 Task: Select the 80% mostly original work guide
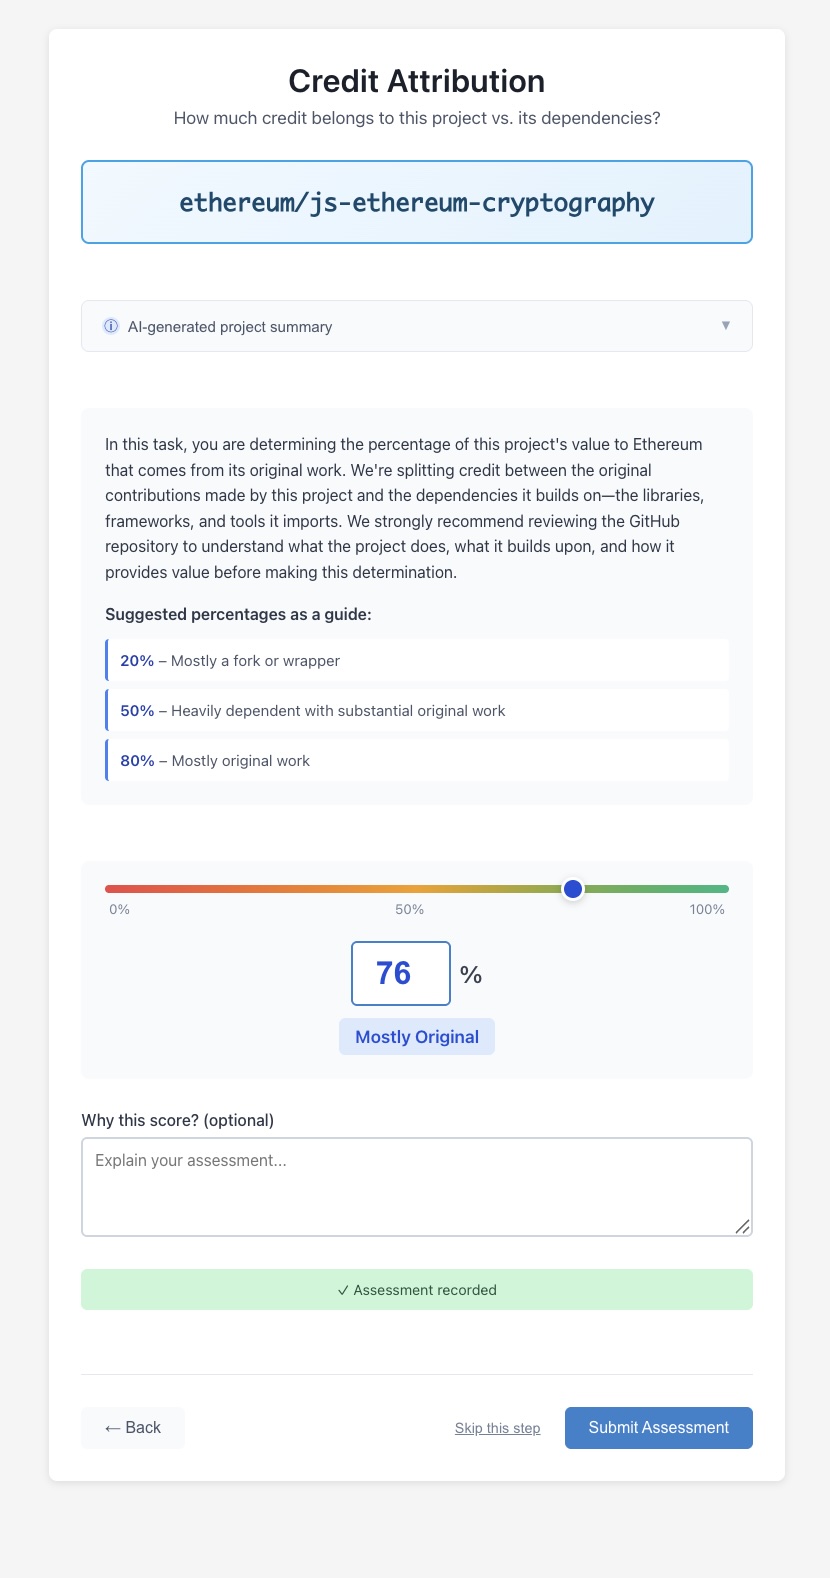pyautogui.click(x=417, y=761)
